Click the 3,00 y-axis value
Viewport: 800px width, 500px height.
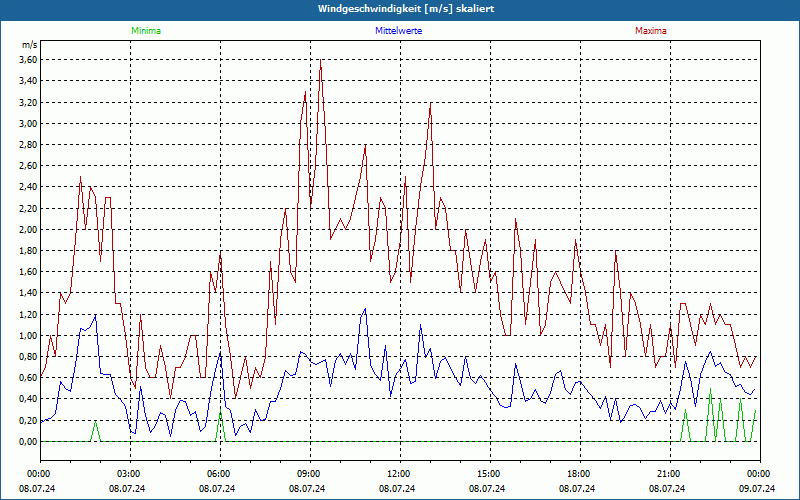tap(28, 124)
